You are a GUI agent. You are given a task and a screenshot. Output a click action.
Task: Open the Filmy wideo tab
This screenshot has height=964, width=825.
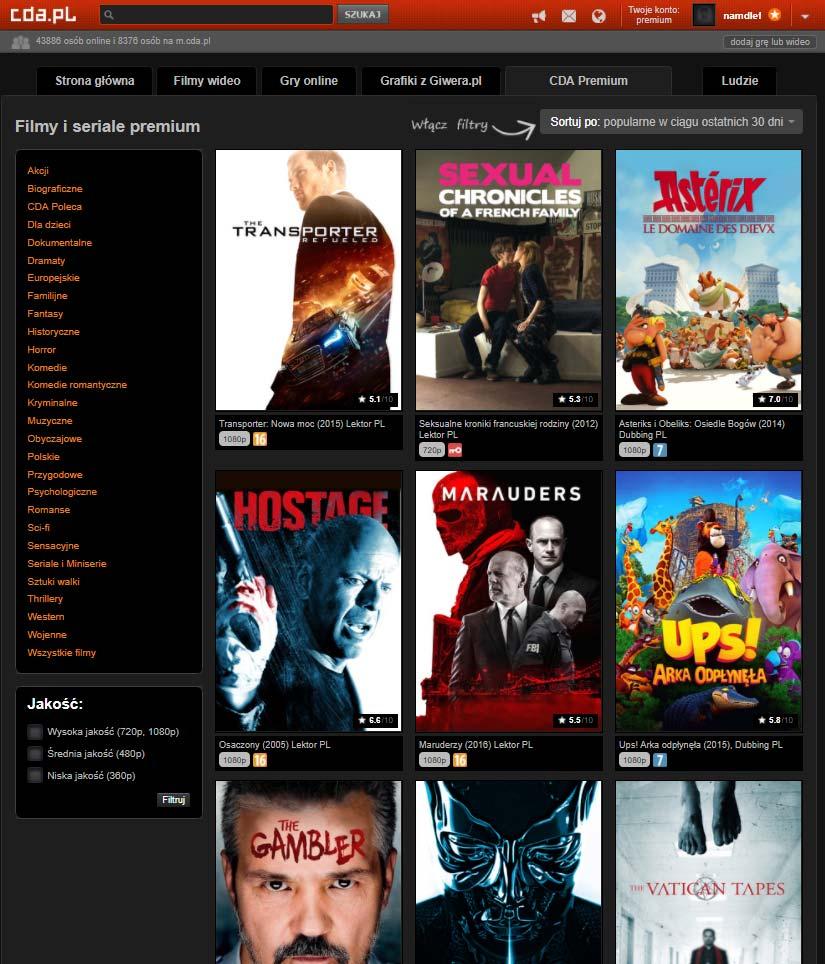click(207, 81)
